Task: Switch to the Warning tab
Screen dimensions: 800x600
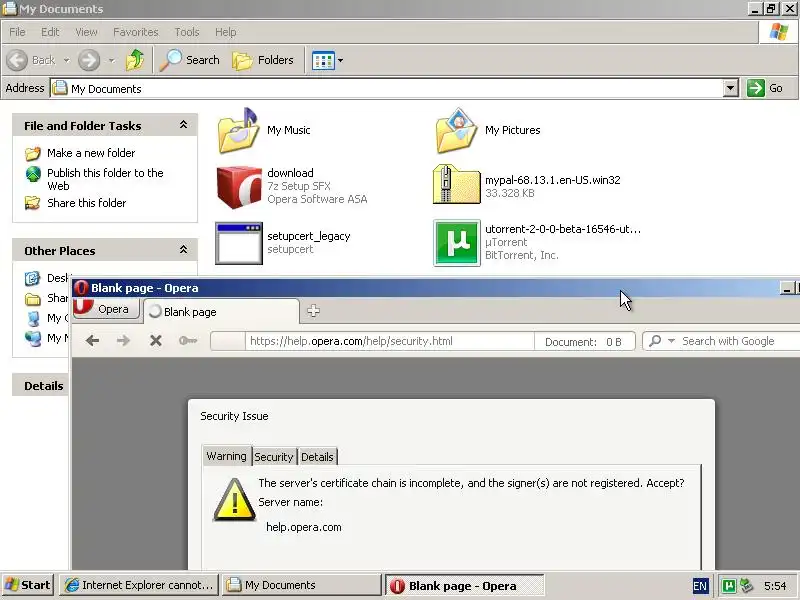Action: pyautogui.click(x=227, y=456)
